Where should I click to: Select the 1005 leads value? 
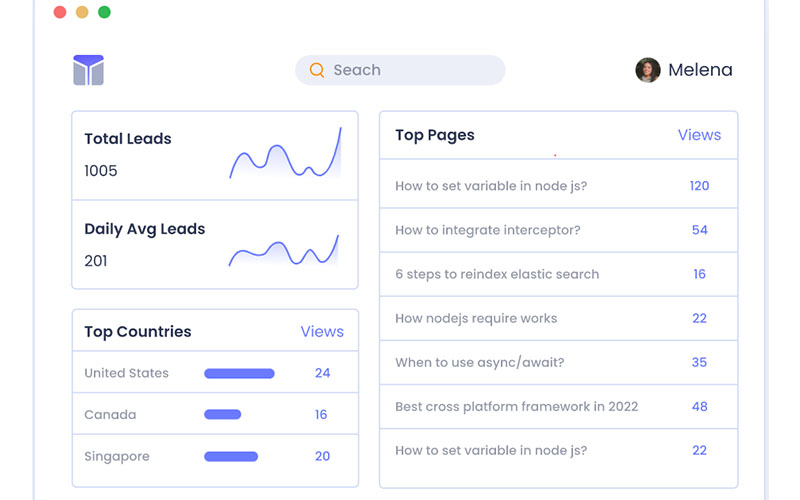click(101, 171)
